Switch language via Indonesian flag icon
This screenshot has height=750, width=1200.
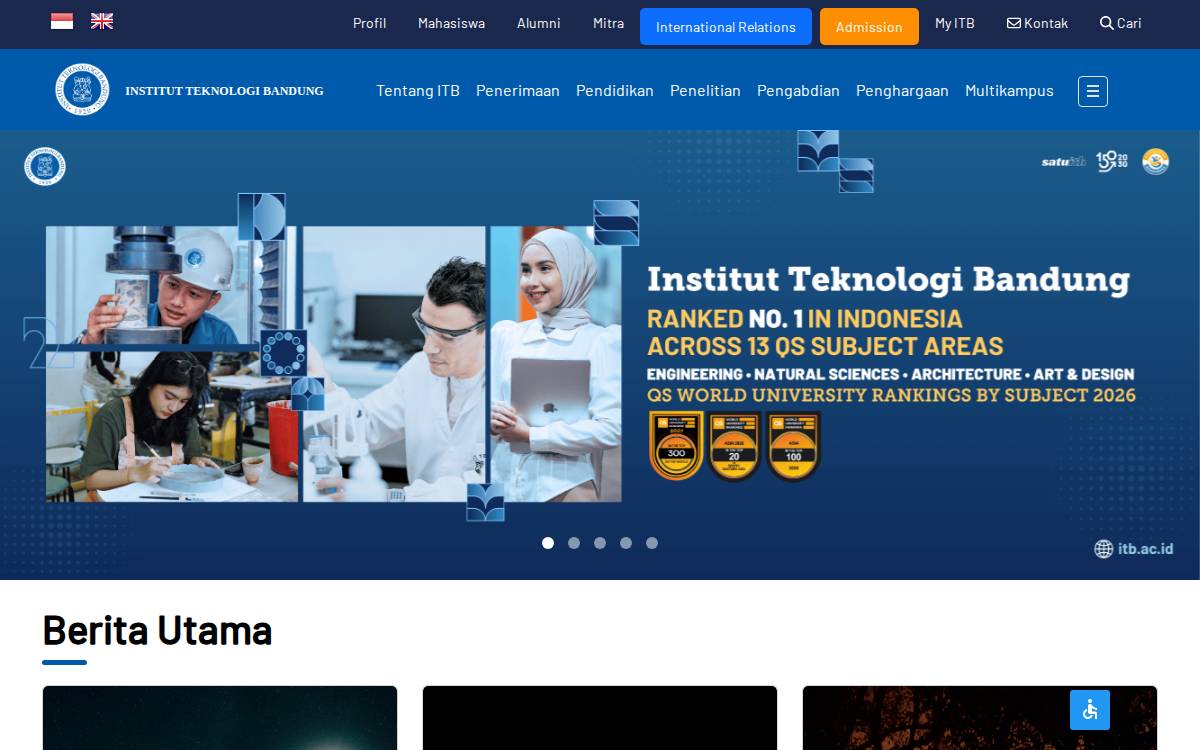tap(62, 21)
